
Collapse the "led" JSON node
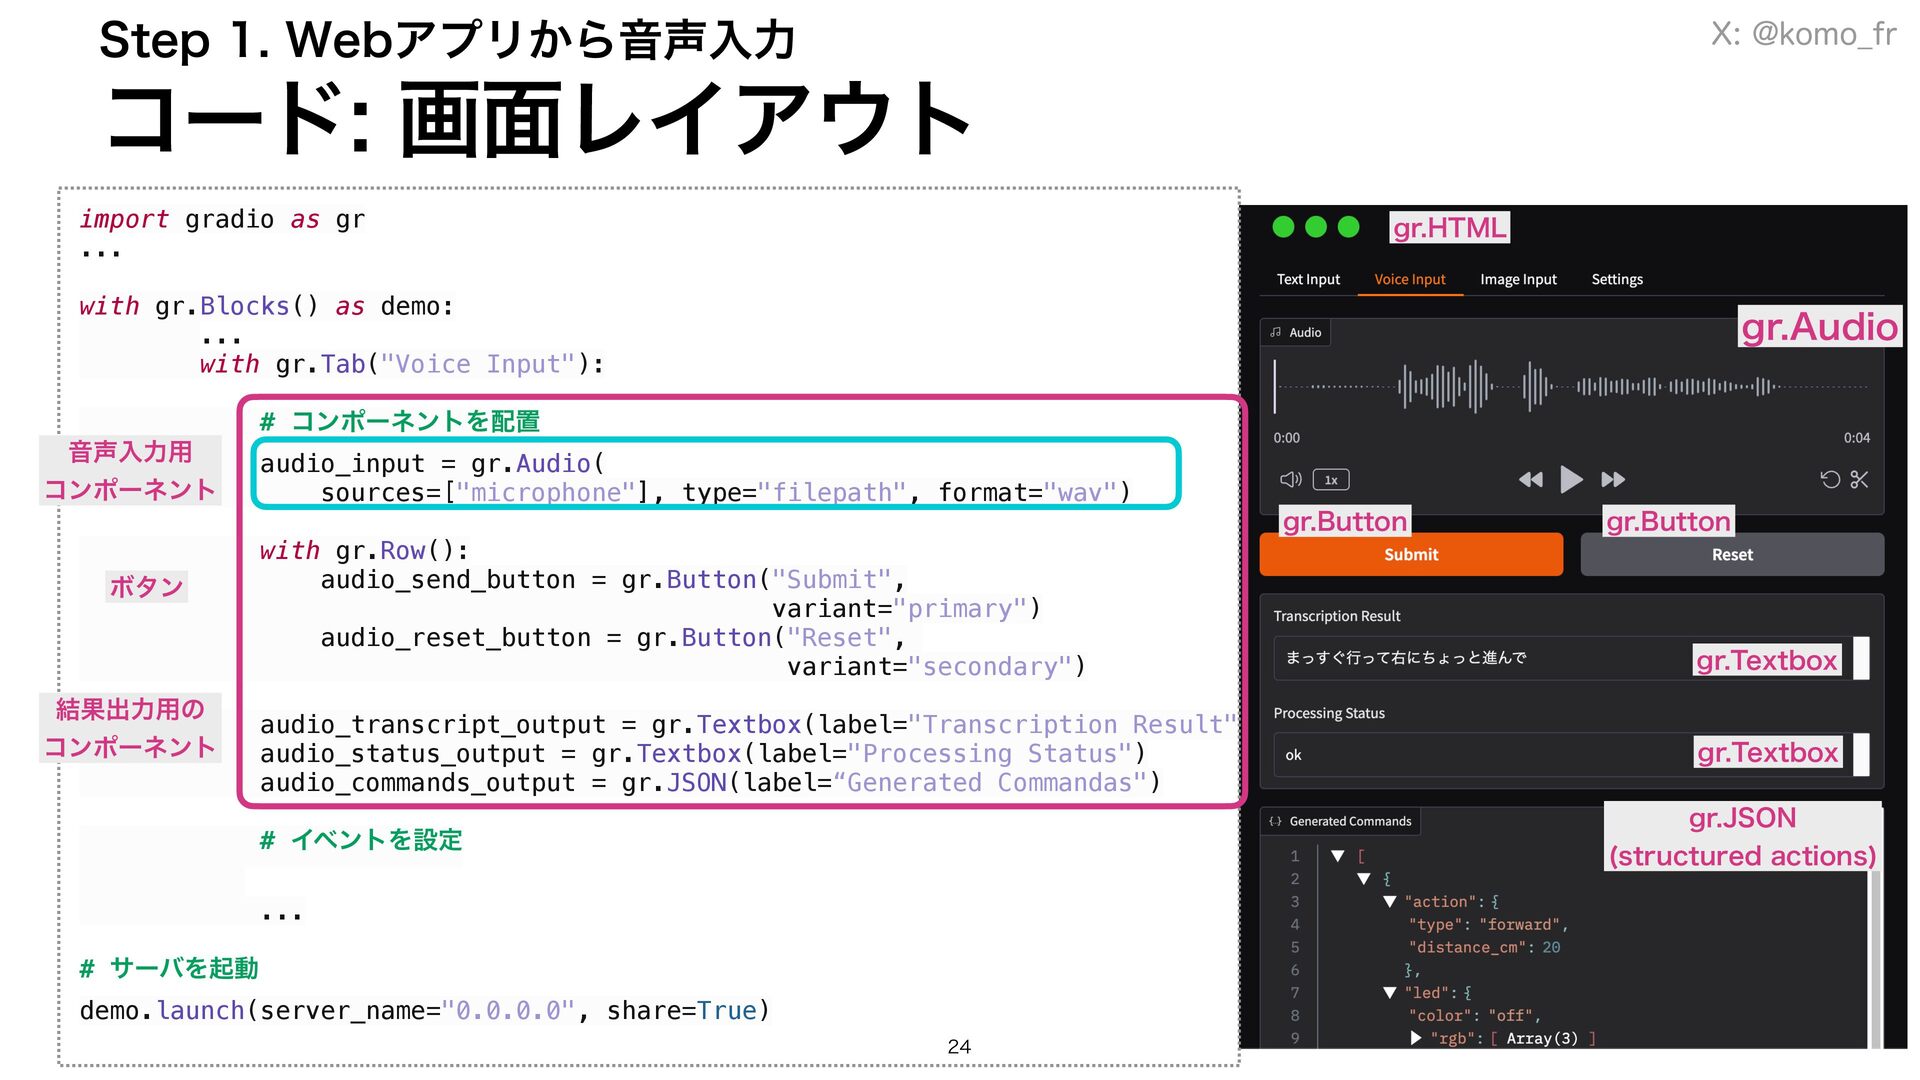click(1389, 992)
